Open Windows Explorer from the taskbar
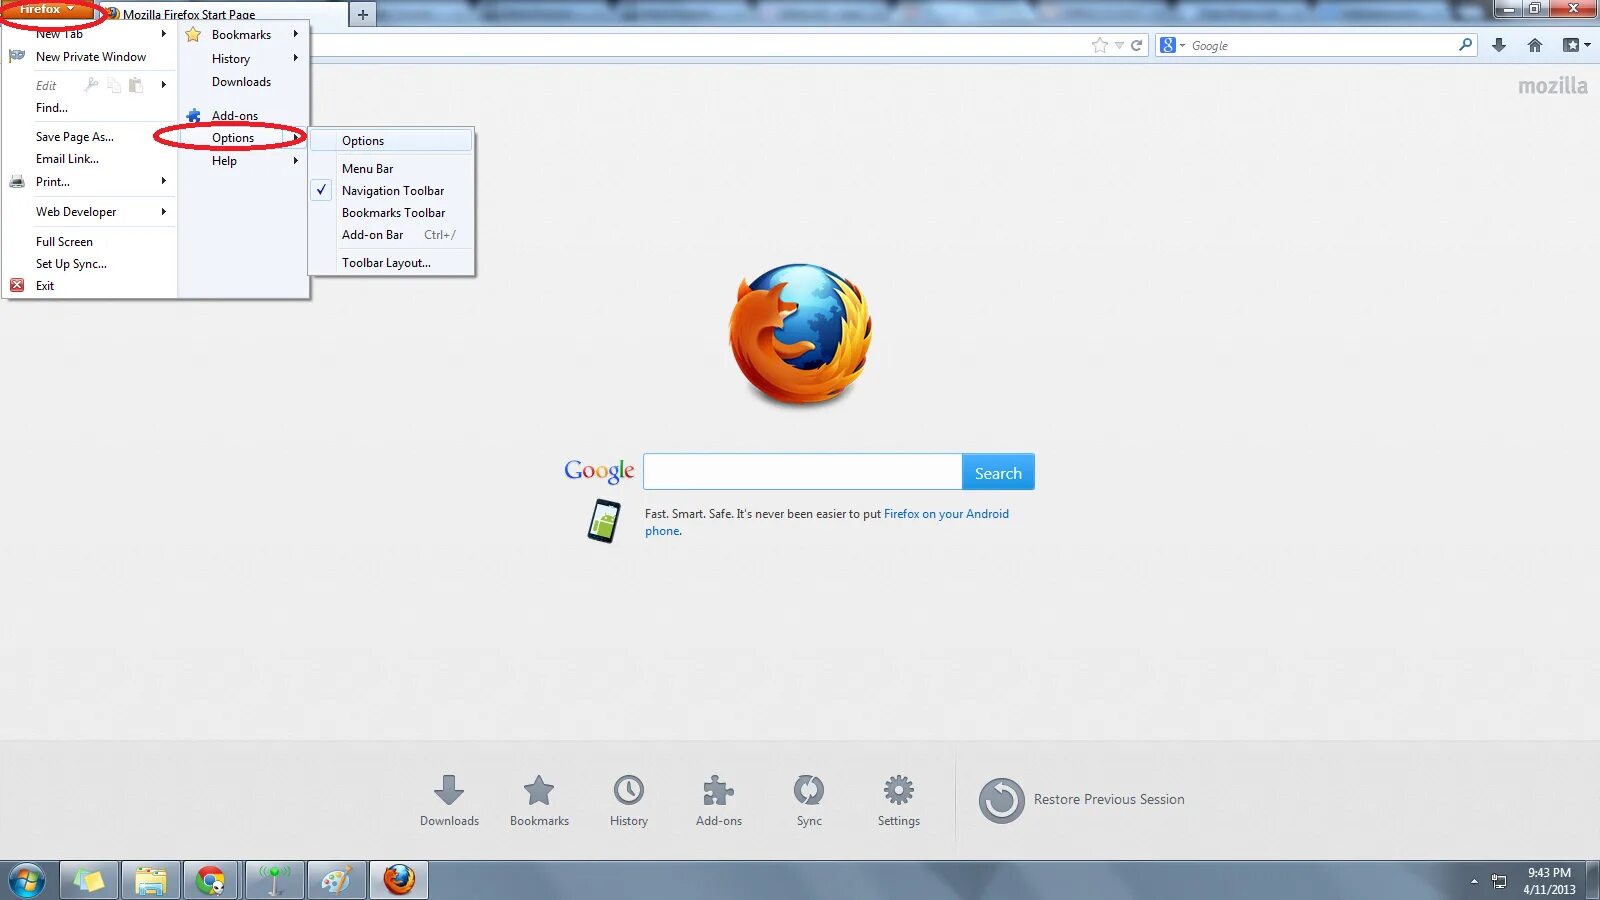Screen dimensions: 1600x900 pos(151,880)
